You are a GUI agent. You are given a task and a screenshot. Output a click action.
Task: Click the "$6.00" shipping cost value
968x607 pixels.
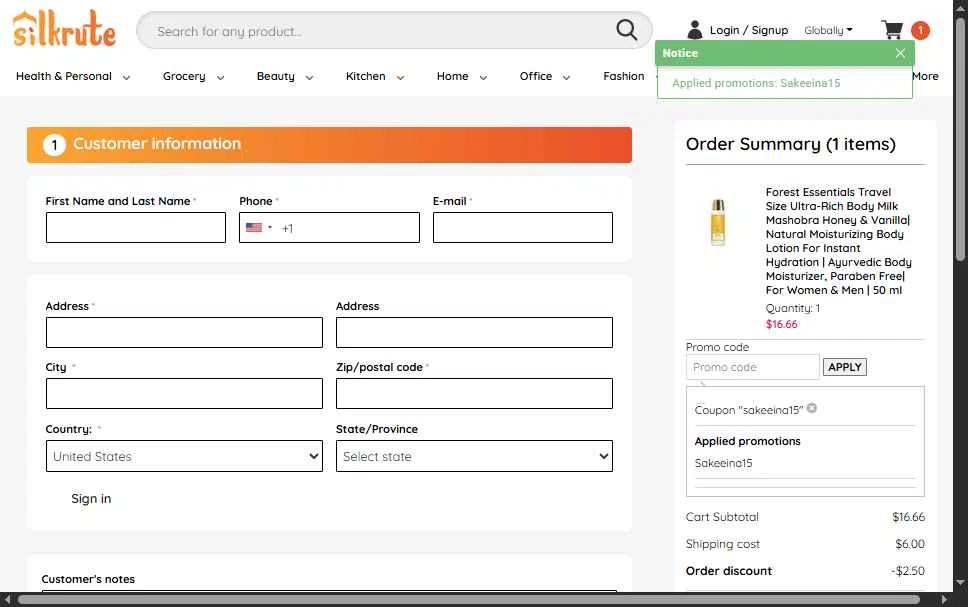(x=909, y=544)
